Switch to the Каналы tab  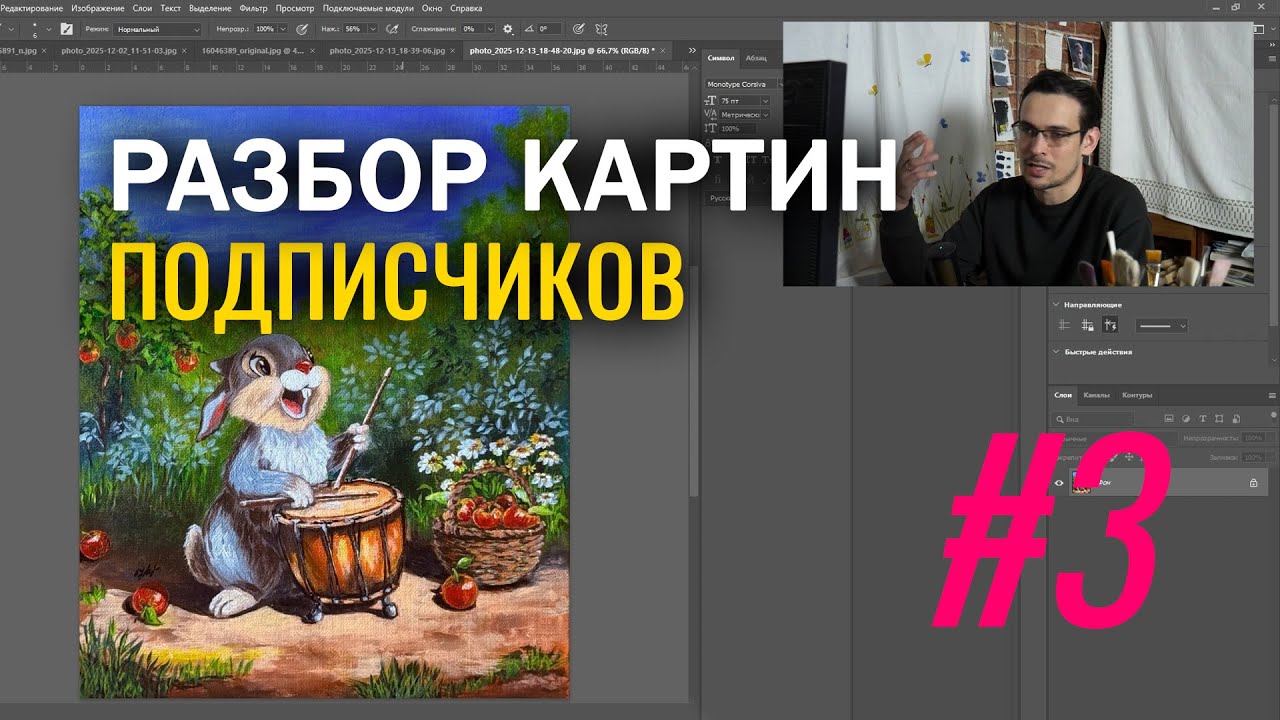pyautogui.click(x=1097, y=395)
